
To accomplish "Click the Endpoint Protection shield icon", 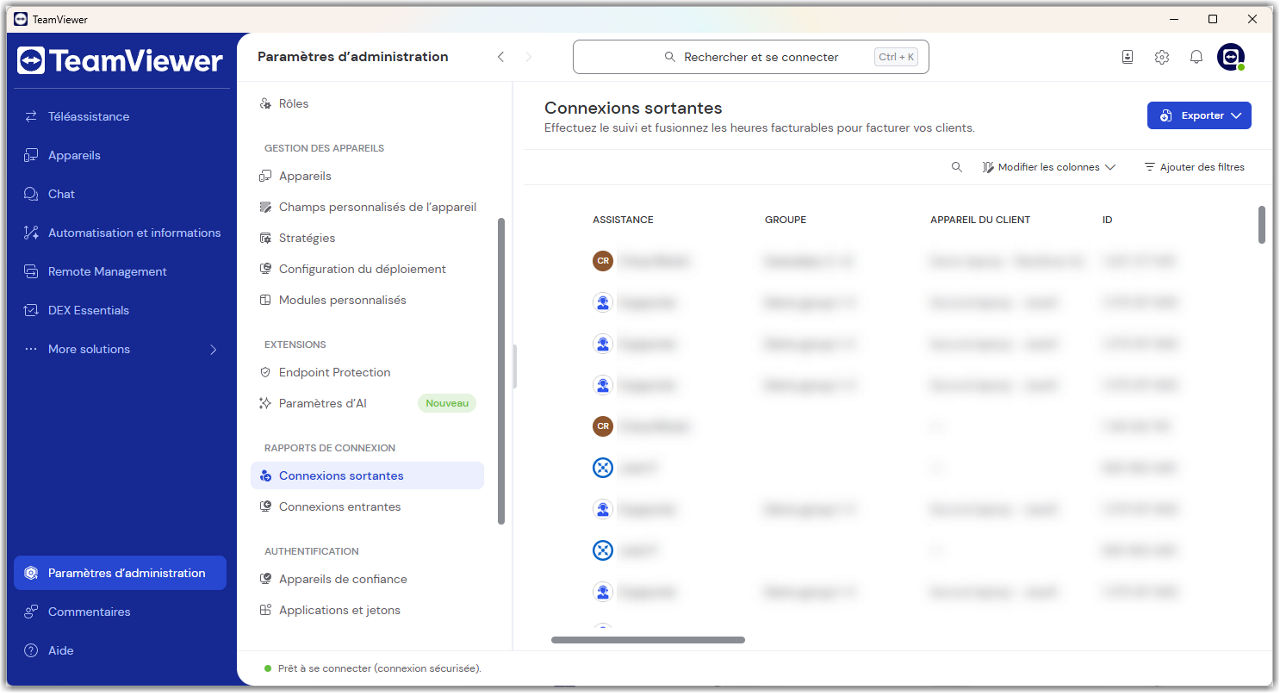I will [x=265, y=372].
